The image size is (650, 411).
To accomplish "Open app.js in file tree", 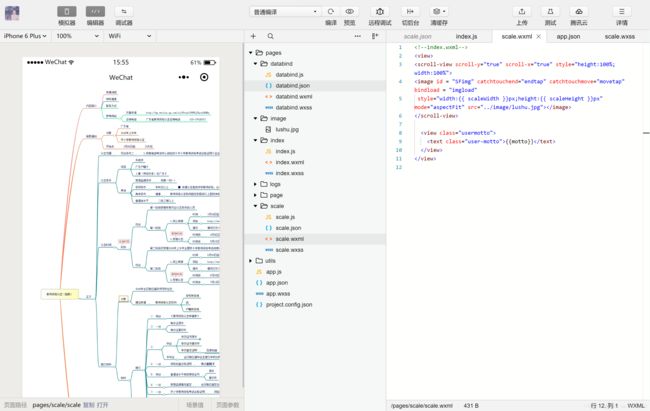I will click(274, 272).
